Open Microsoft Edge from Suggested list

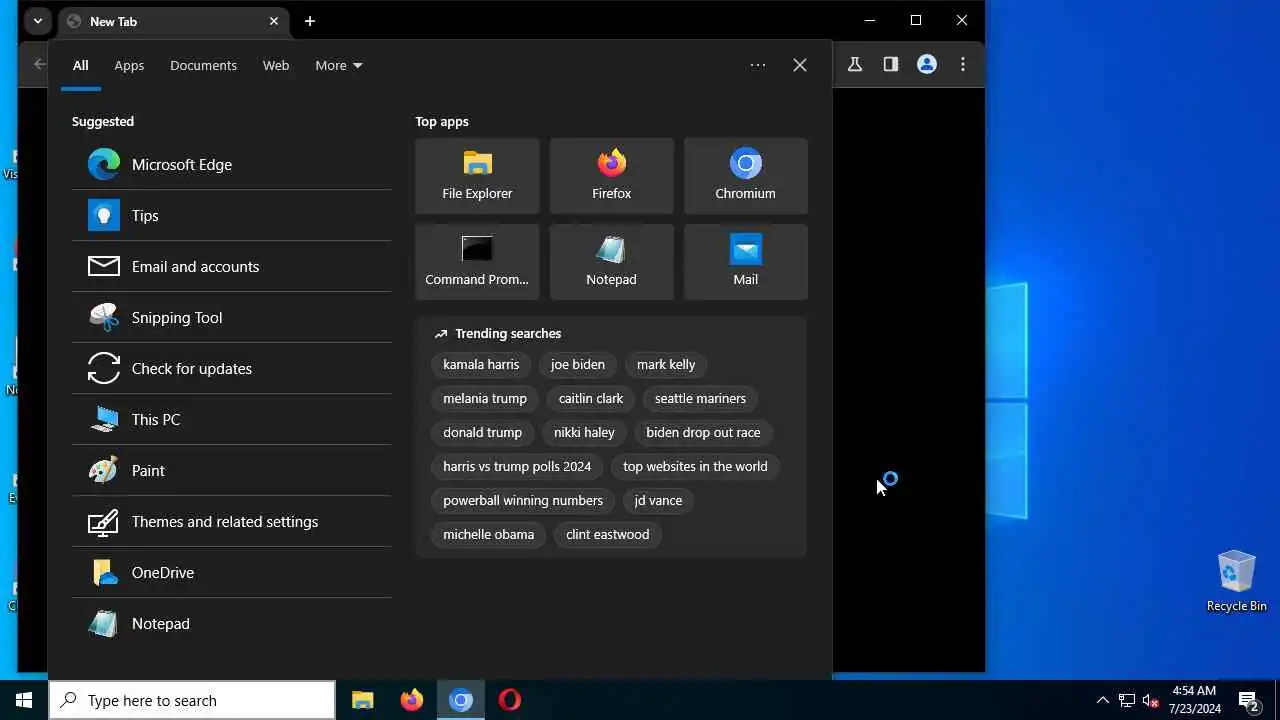click(x=231, y=164)
